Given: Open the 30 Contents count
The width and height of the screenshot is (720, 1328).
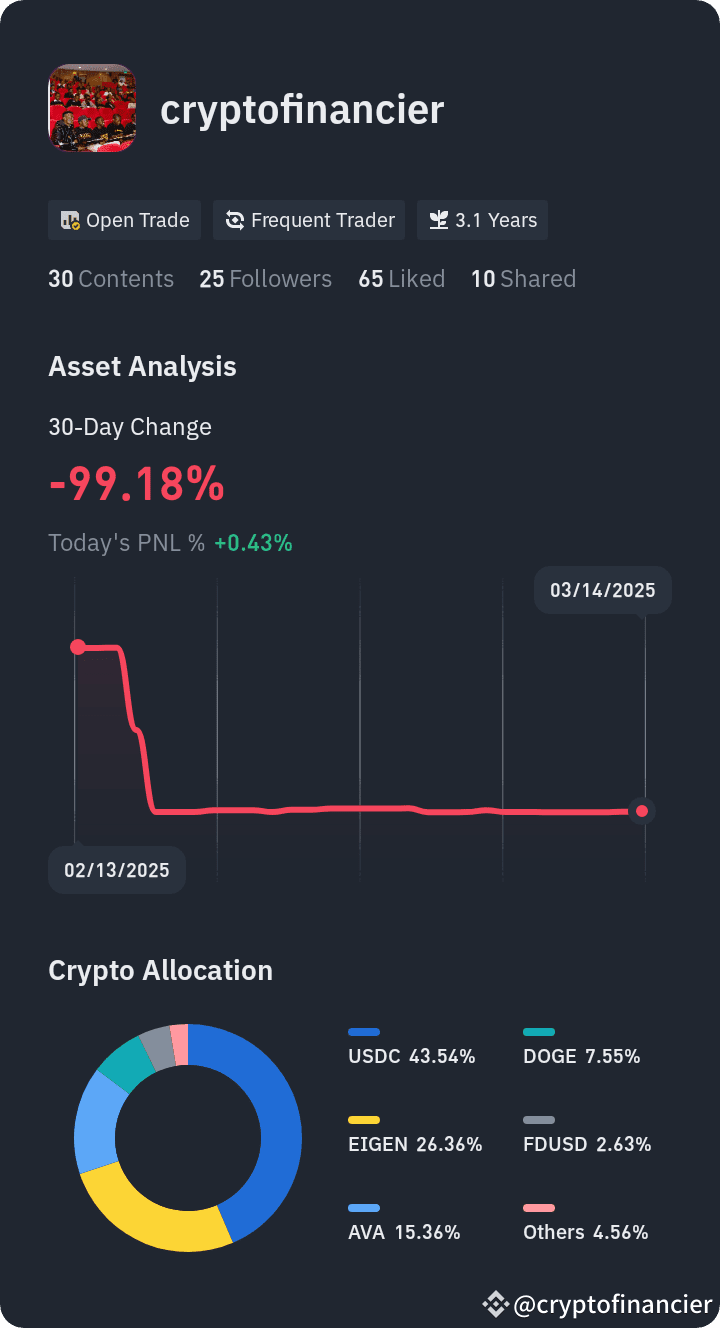Looking at the screenshot, I should 111,279.
